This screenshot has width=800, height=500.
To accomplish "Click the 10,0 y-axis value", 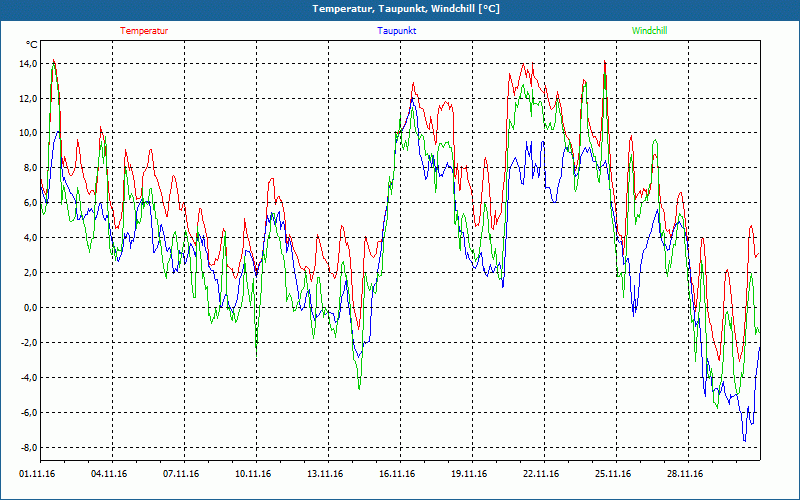I will point(28,133).
